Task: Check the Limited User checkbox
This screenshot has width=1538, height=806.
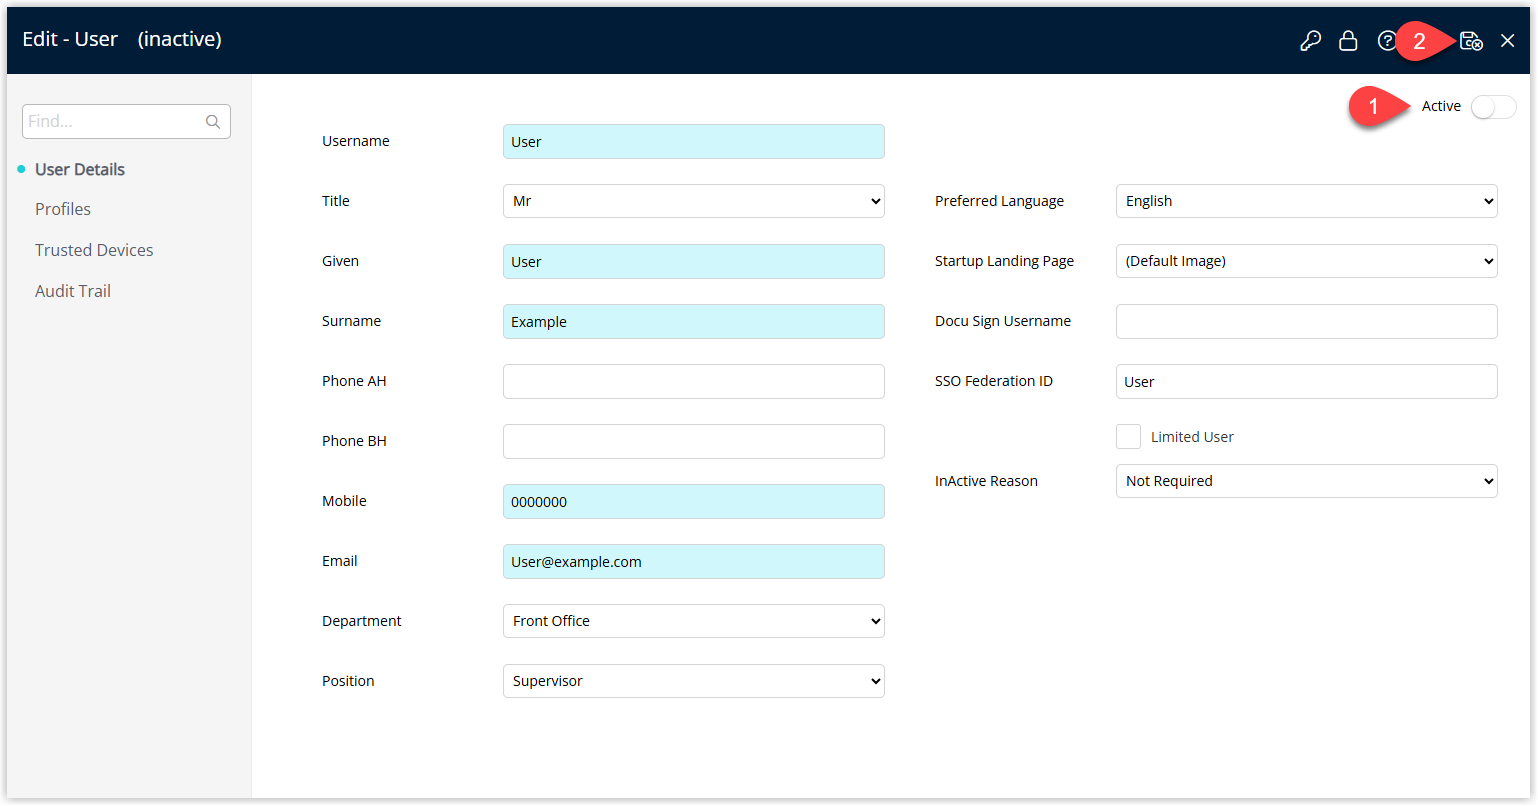Action: [x=1128, y=437]
